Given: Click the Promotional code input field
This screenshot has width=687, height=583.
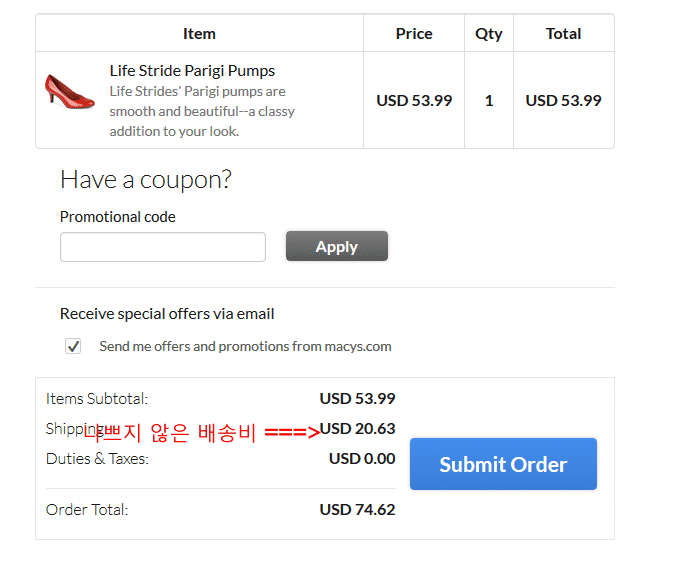Looking at the screenshot, I should coord(163,247).
